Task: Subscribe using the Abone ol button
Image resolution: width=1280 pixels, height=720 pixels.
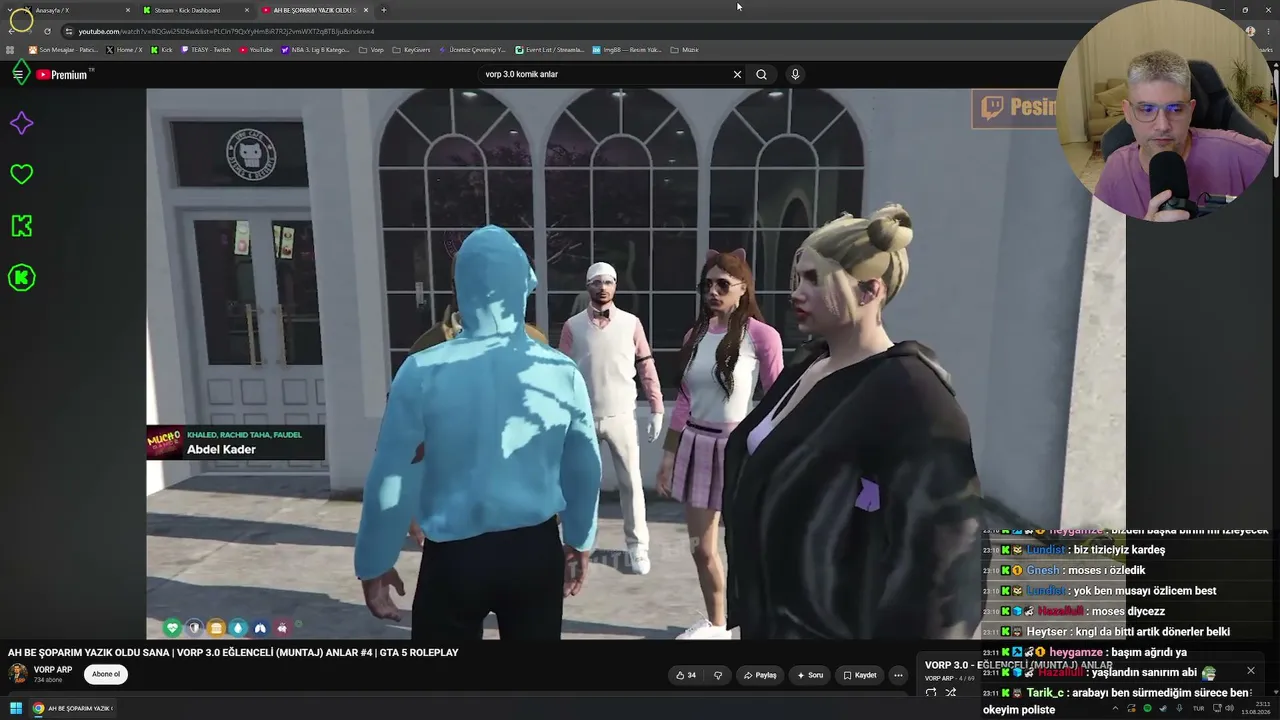Action: [106, 674]
